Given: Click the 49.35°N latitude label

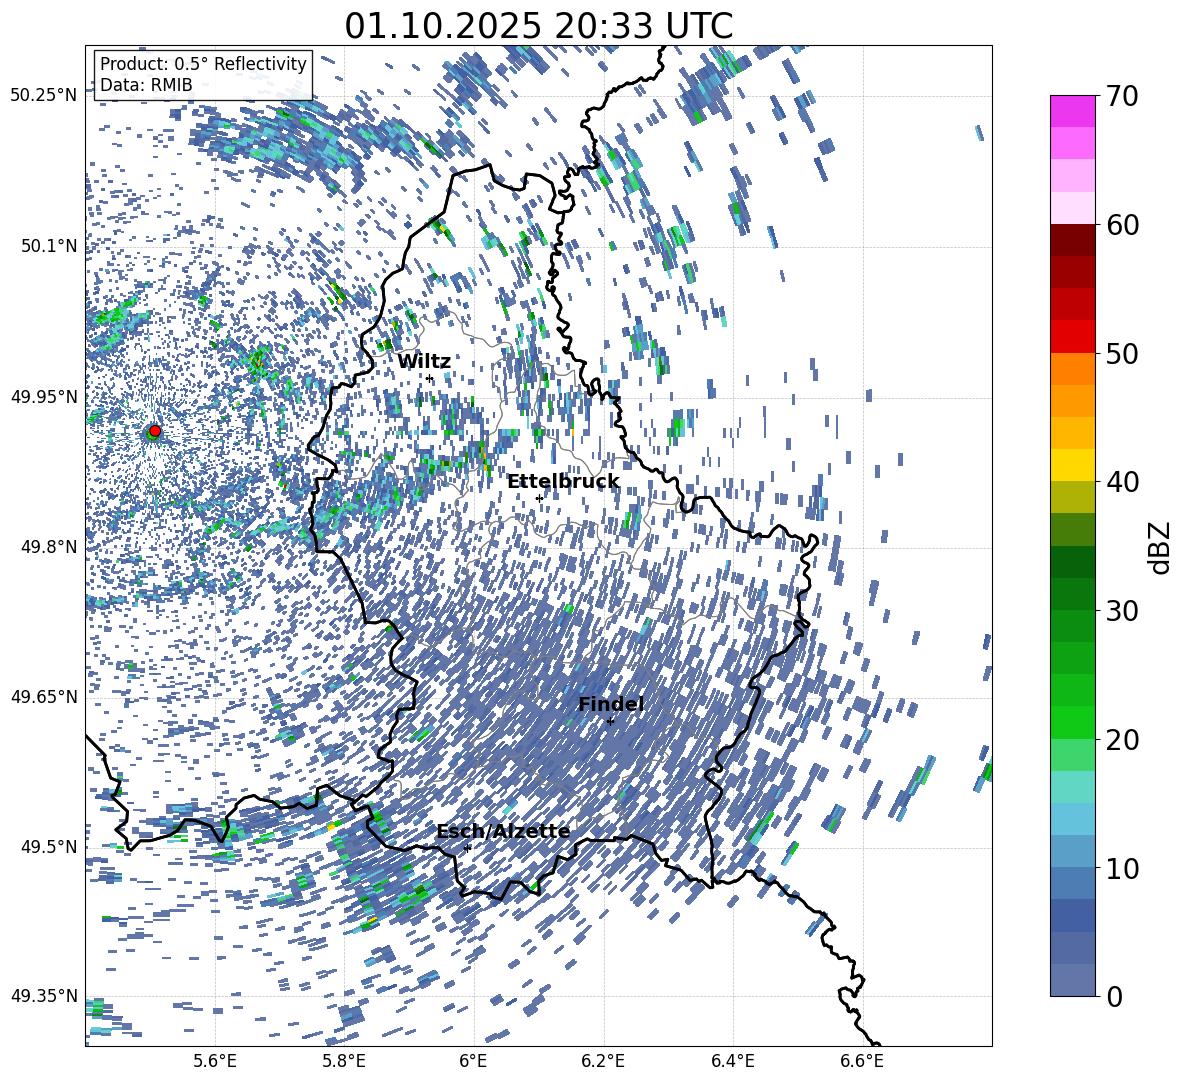Looking at the screenshot, I should click(x=44, y=996).
